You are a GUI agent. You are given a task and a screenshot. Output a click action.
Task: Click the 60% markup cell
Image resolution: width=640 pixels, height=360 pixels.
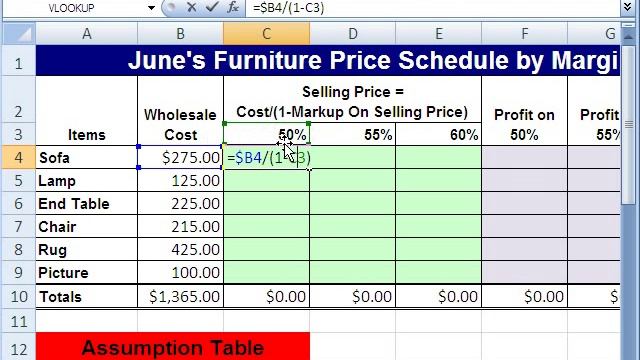click(439, 134)
